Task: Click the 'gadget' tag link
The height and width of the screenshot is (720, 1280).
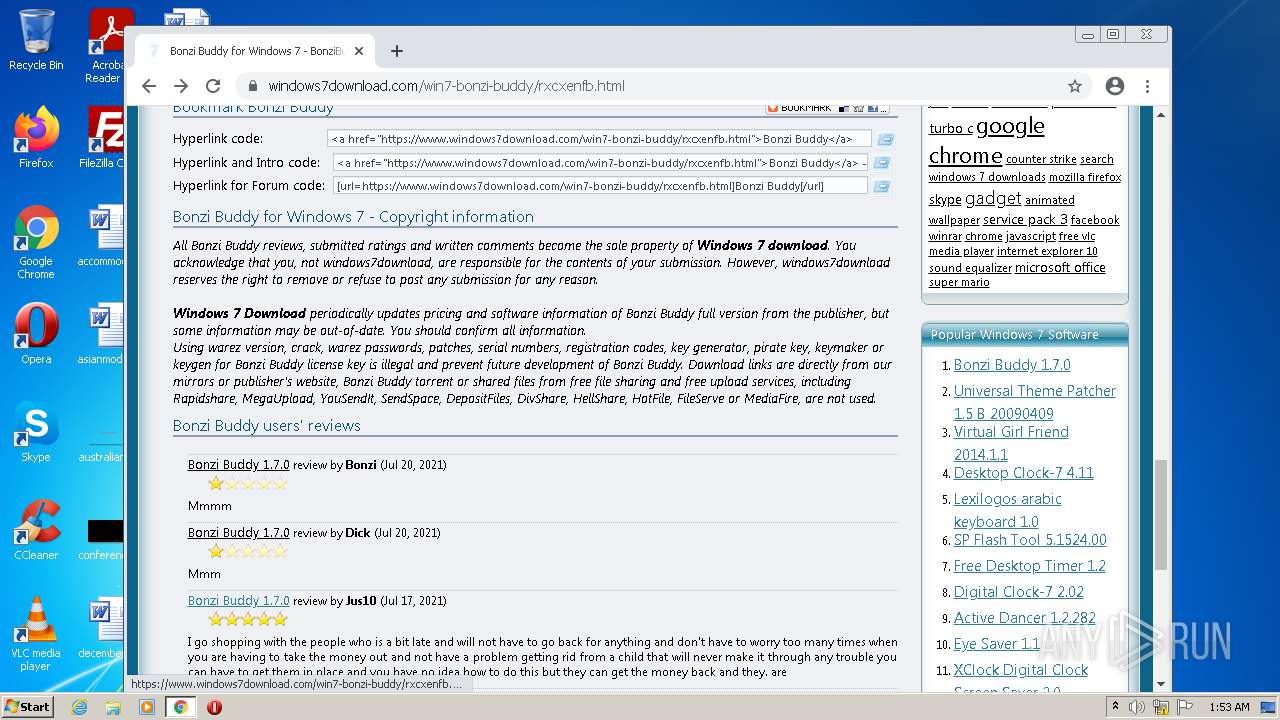Action: click(x=993, y=198)
